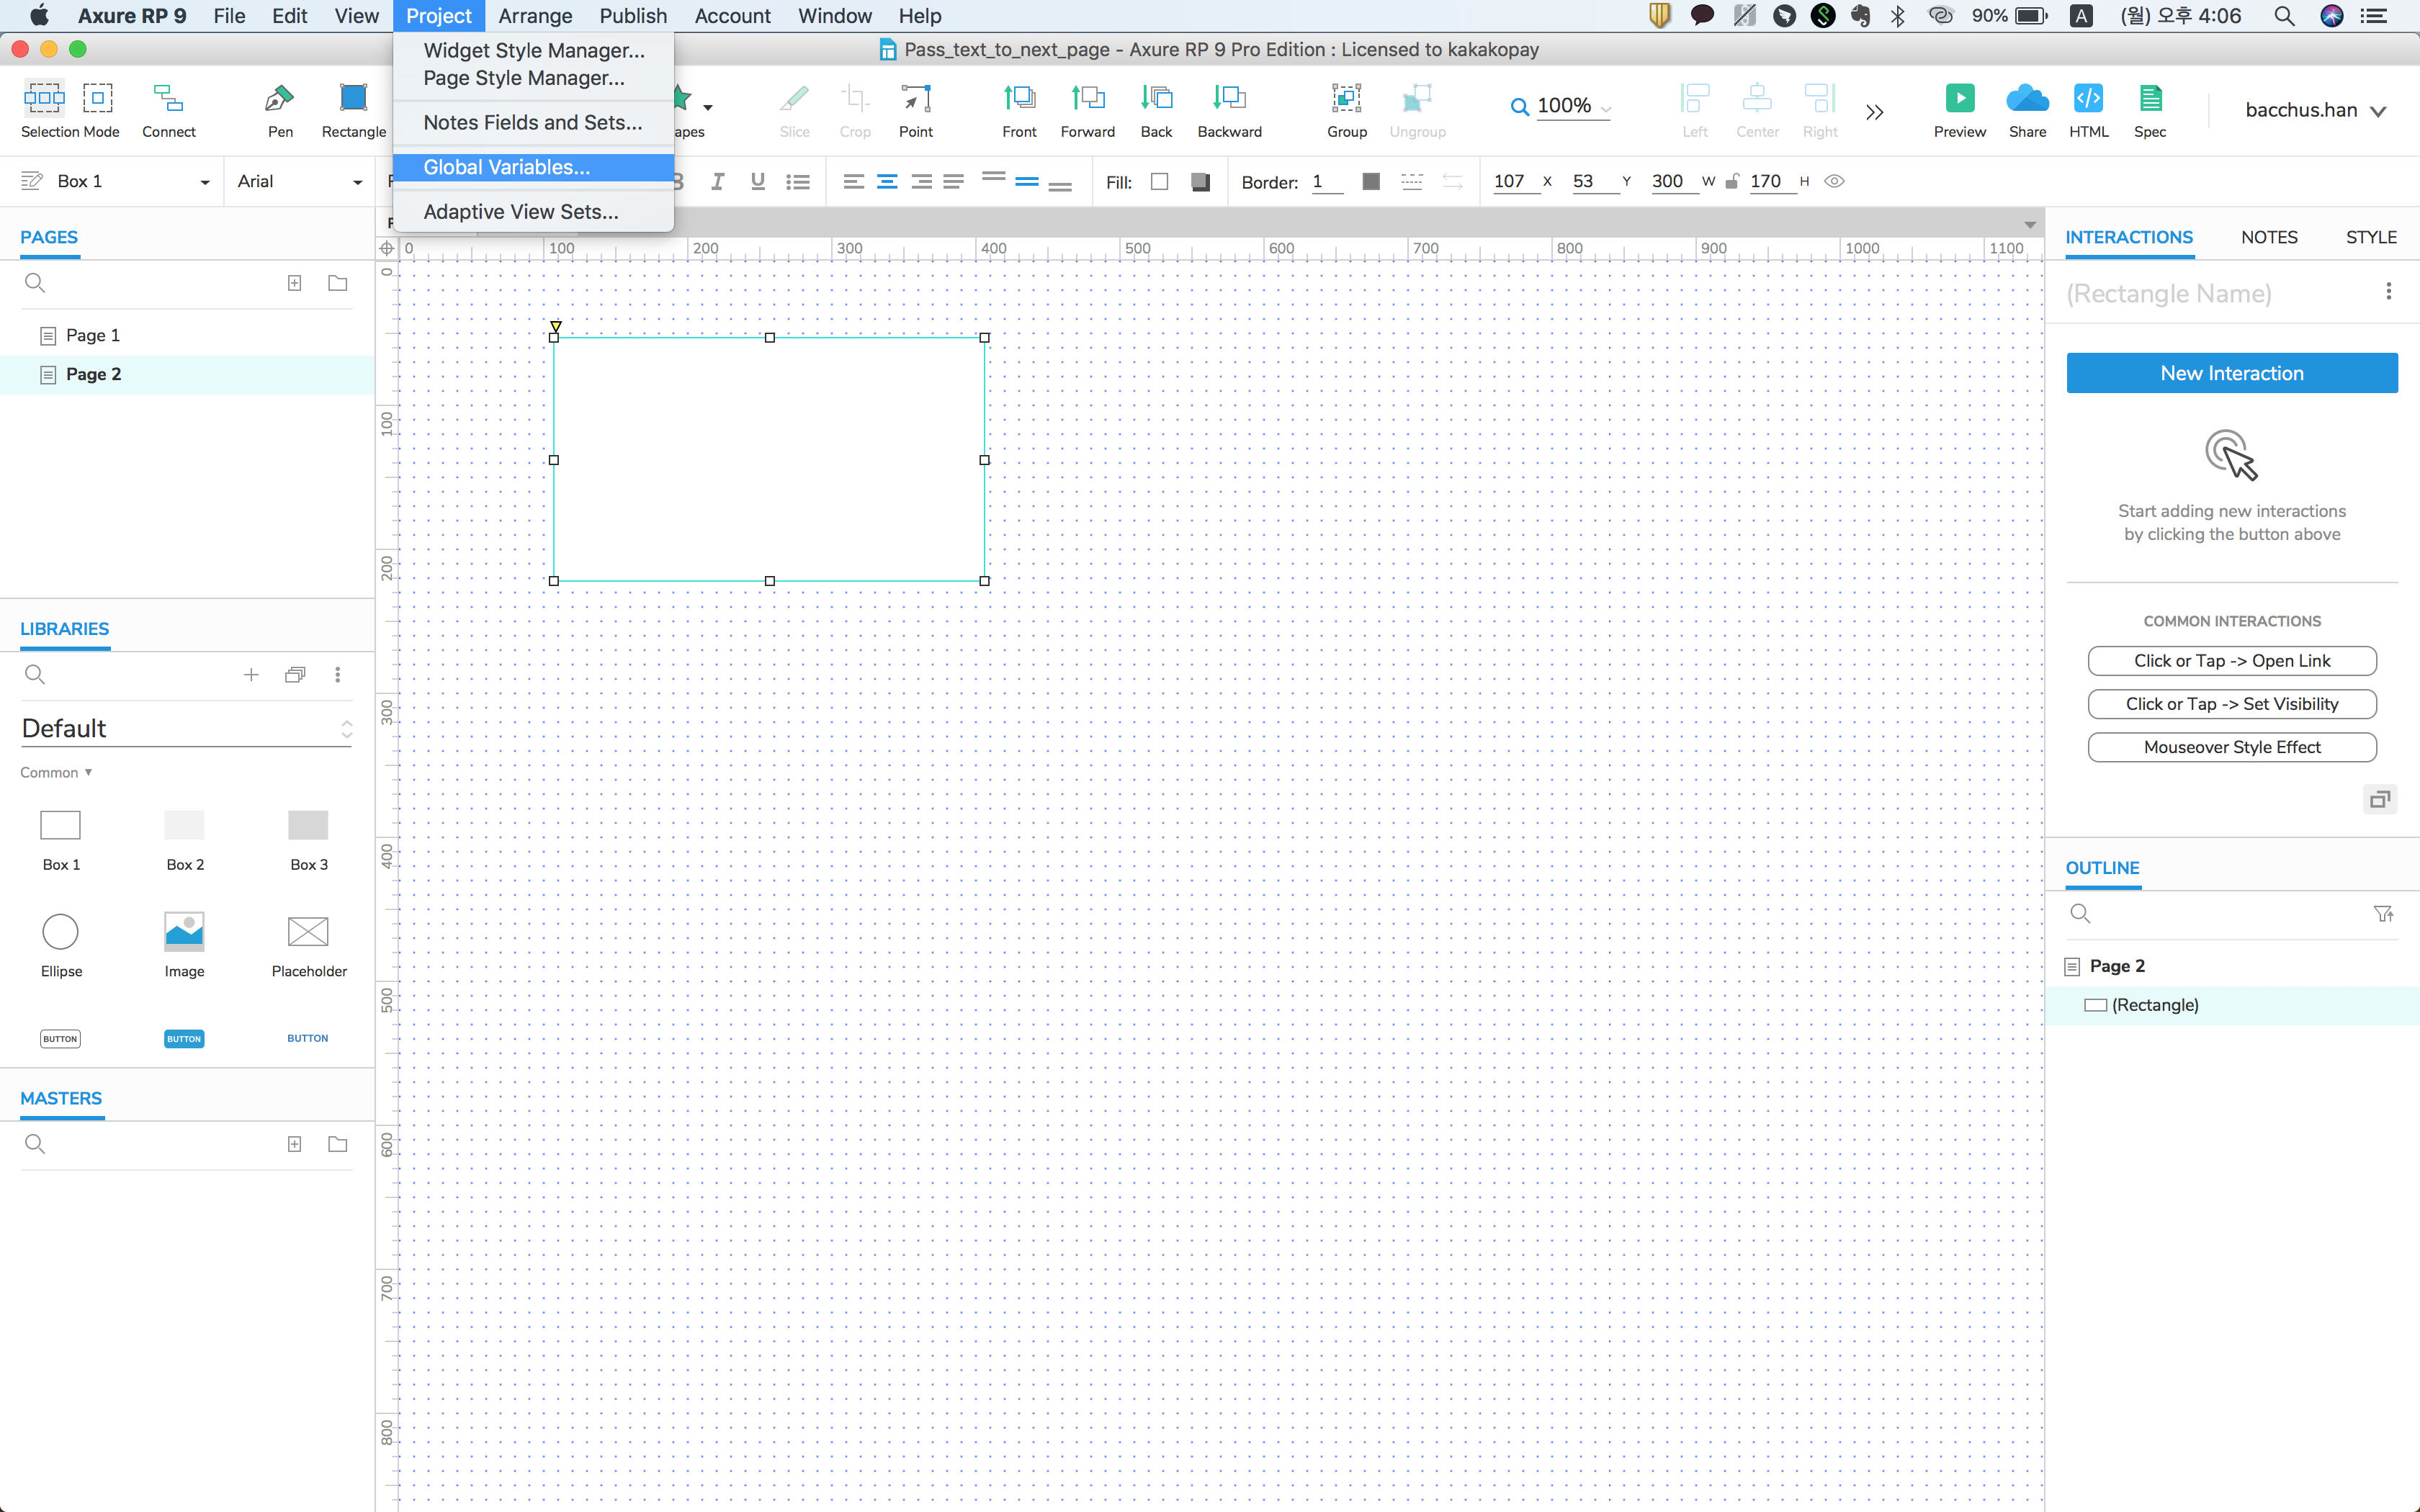The width and height of the screenshot is (2420, 1512).
Task: Click the Point tool icon
Action: click(915, 98)
